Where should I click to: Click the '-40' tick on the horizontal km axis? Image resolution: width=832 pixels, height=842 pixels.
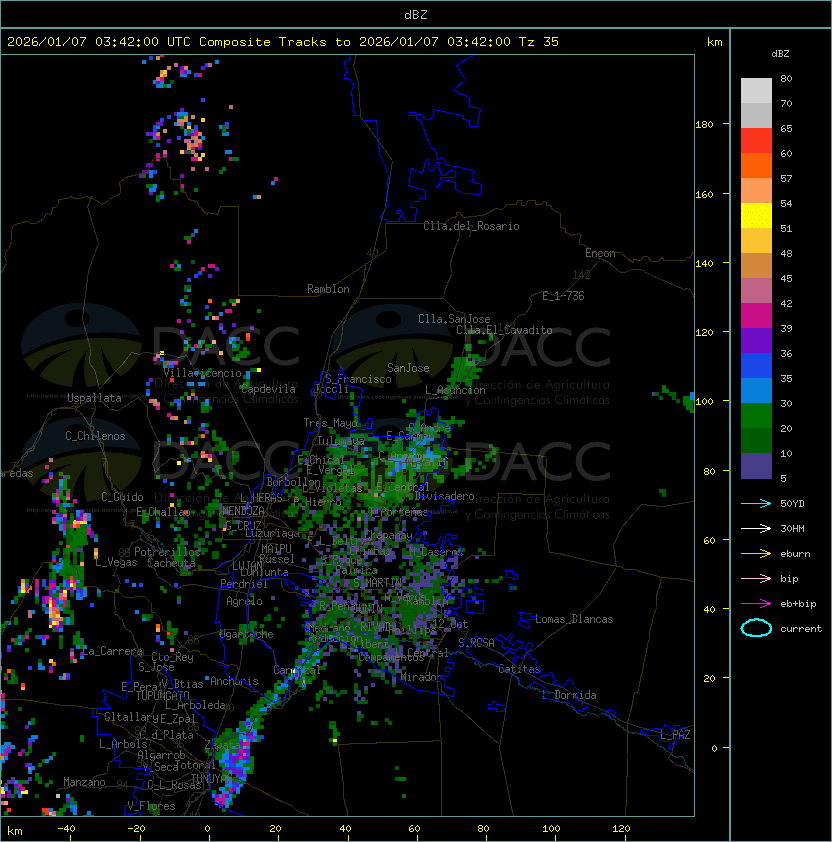[x=66, y=829]
